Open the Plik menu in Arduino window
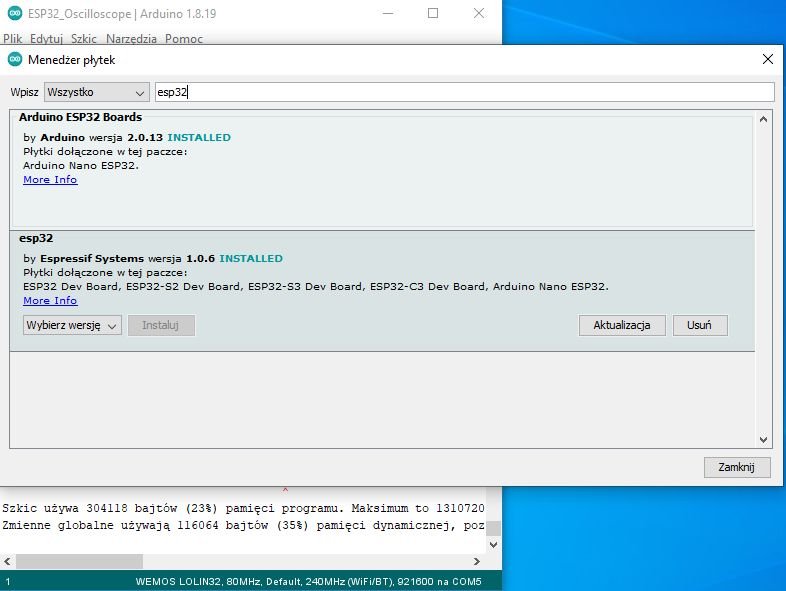786x591 pixels. [x=13, y=39]
